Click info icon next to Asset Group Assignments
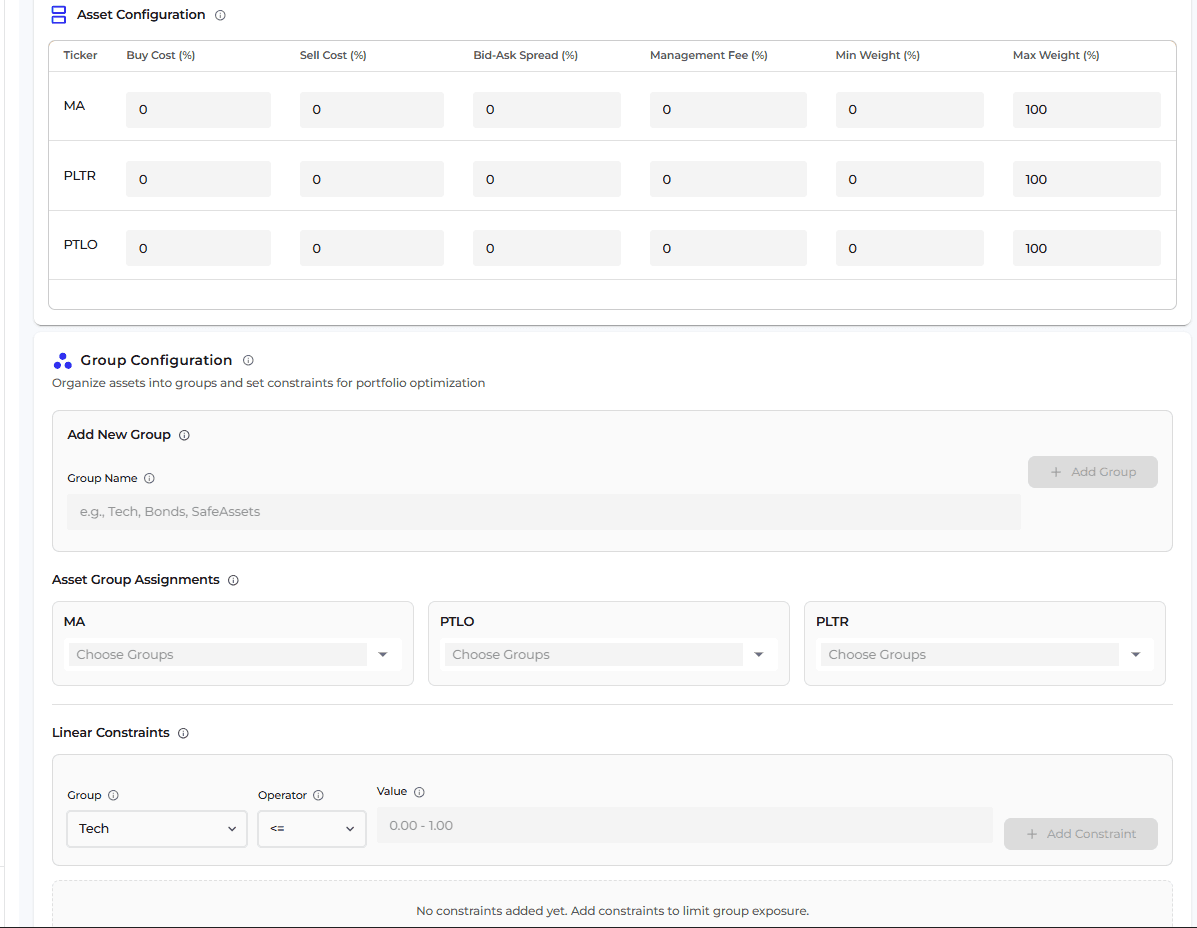The width and height of the screenshot is (1197, 928). point(233,580)
